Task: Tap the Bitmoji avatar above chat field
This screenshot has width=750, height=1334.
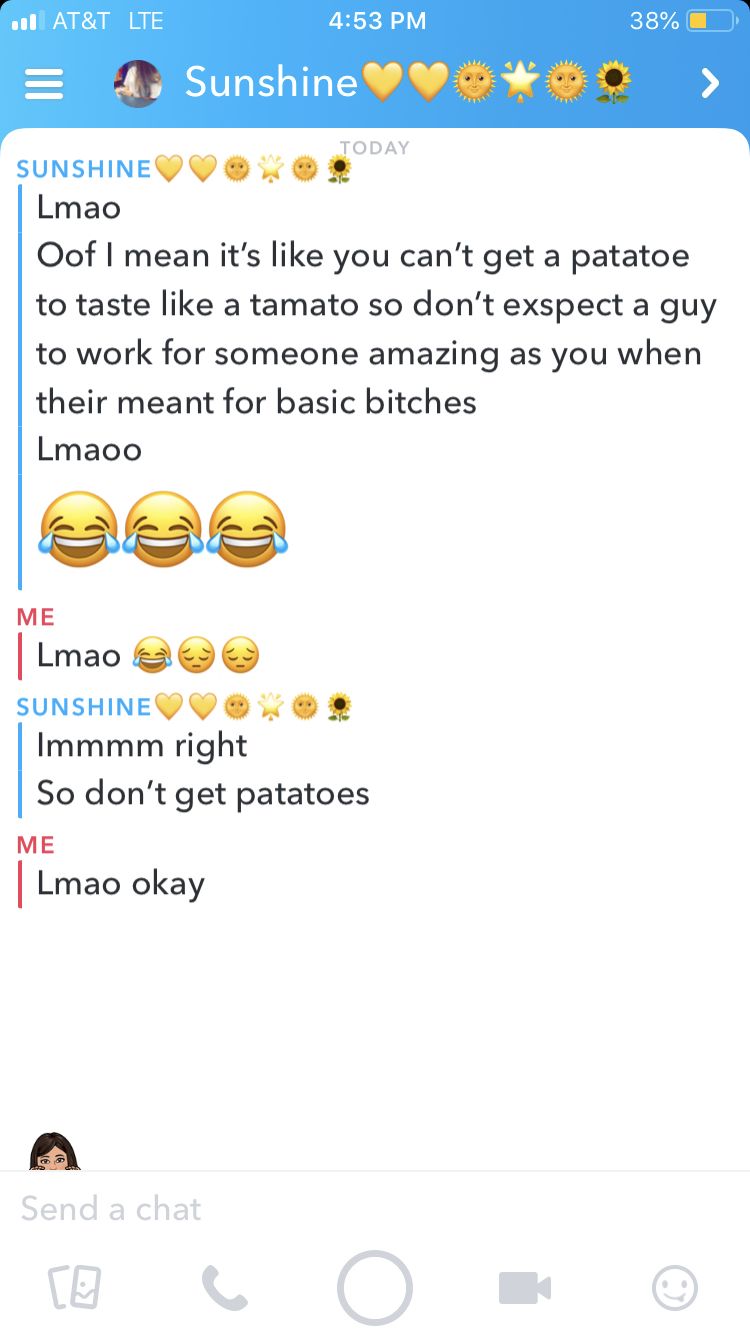Action: (54, 1151)
